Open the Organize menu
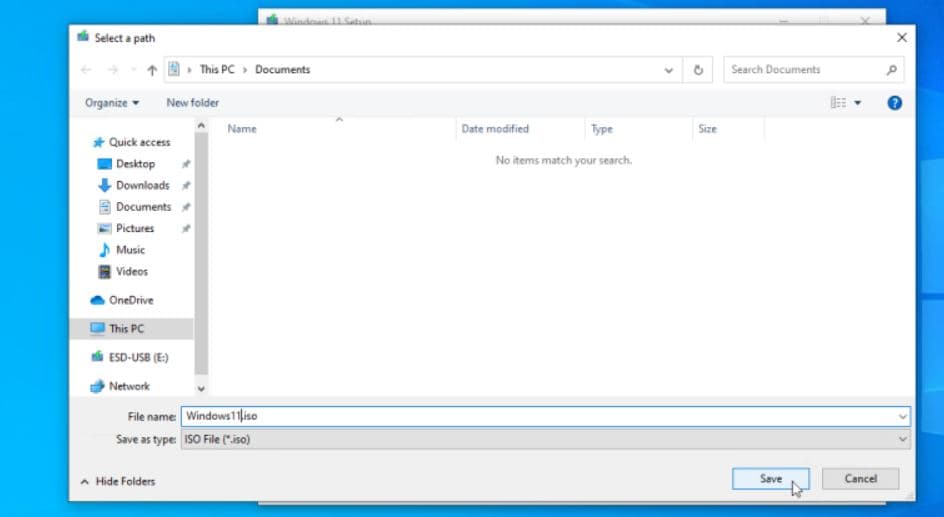Image resolution: width=944 pixels, height=517 pixels. (x=112, y=103)
